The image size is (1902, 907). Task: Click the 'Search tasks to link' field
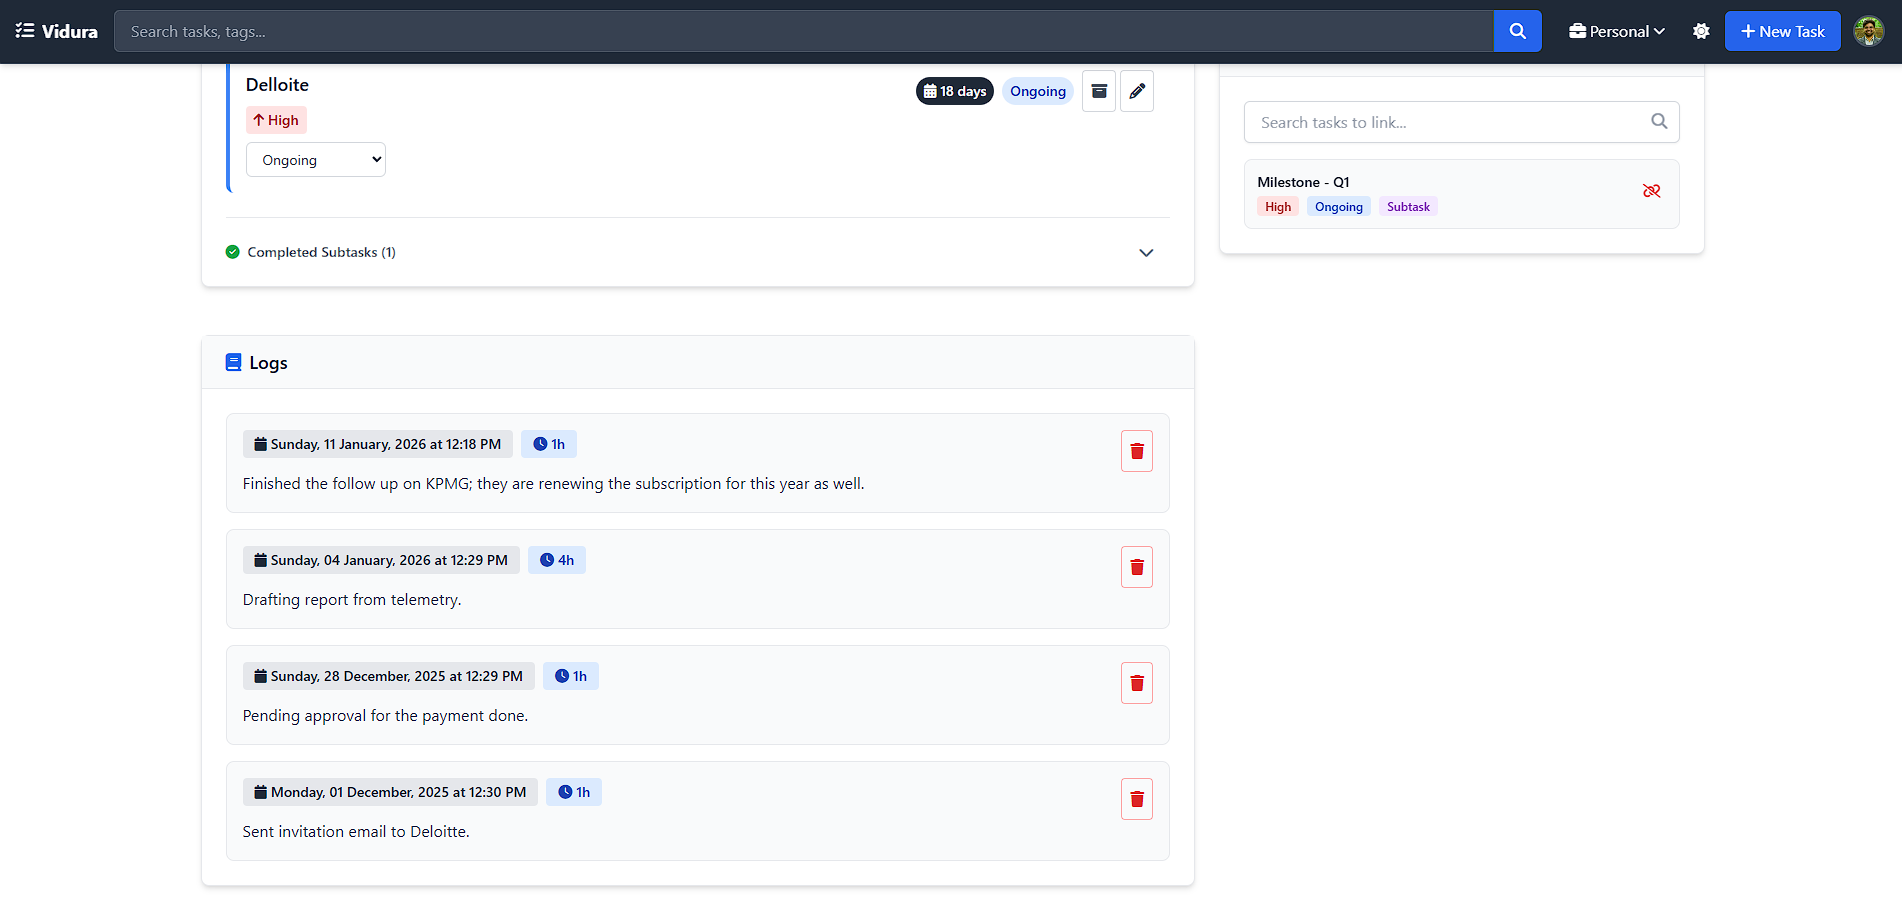pos(1440,121)
